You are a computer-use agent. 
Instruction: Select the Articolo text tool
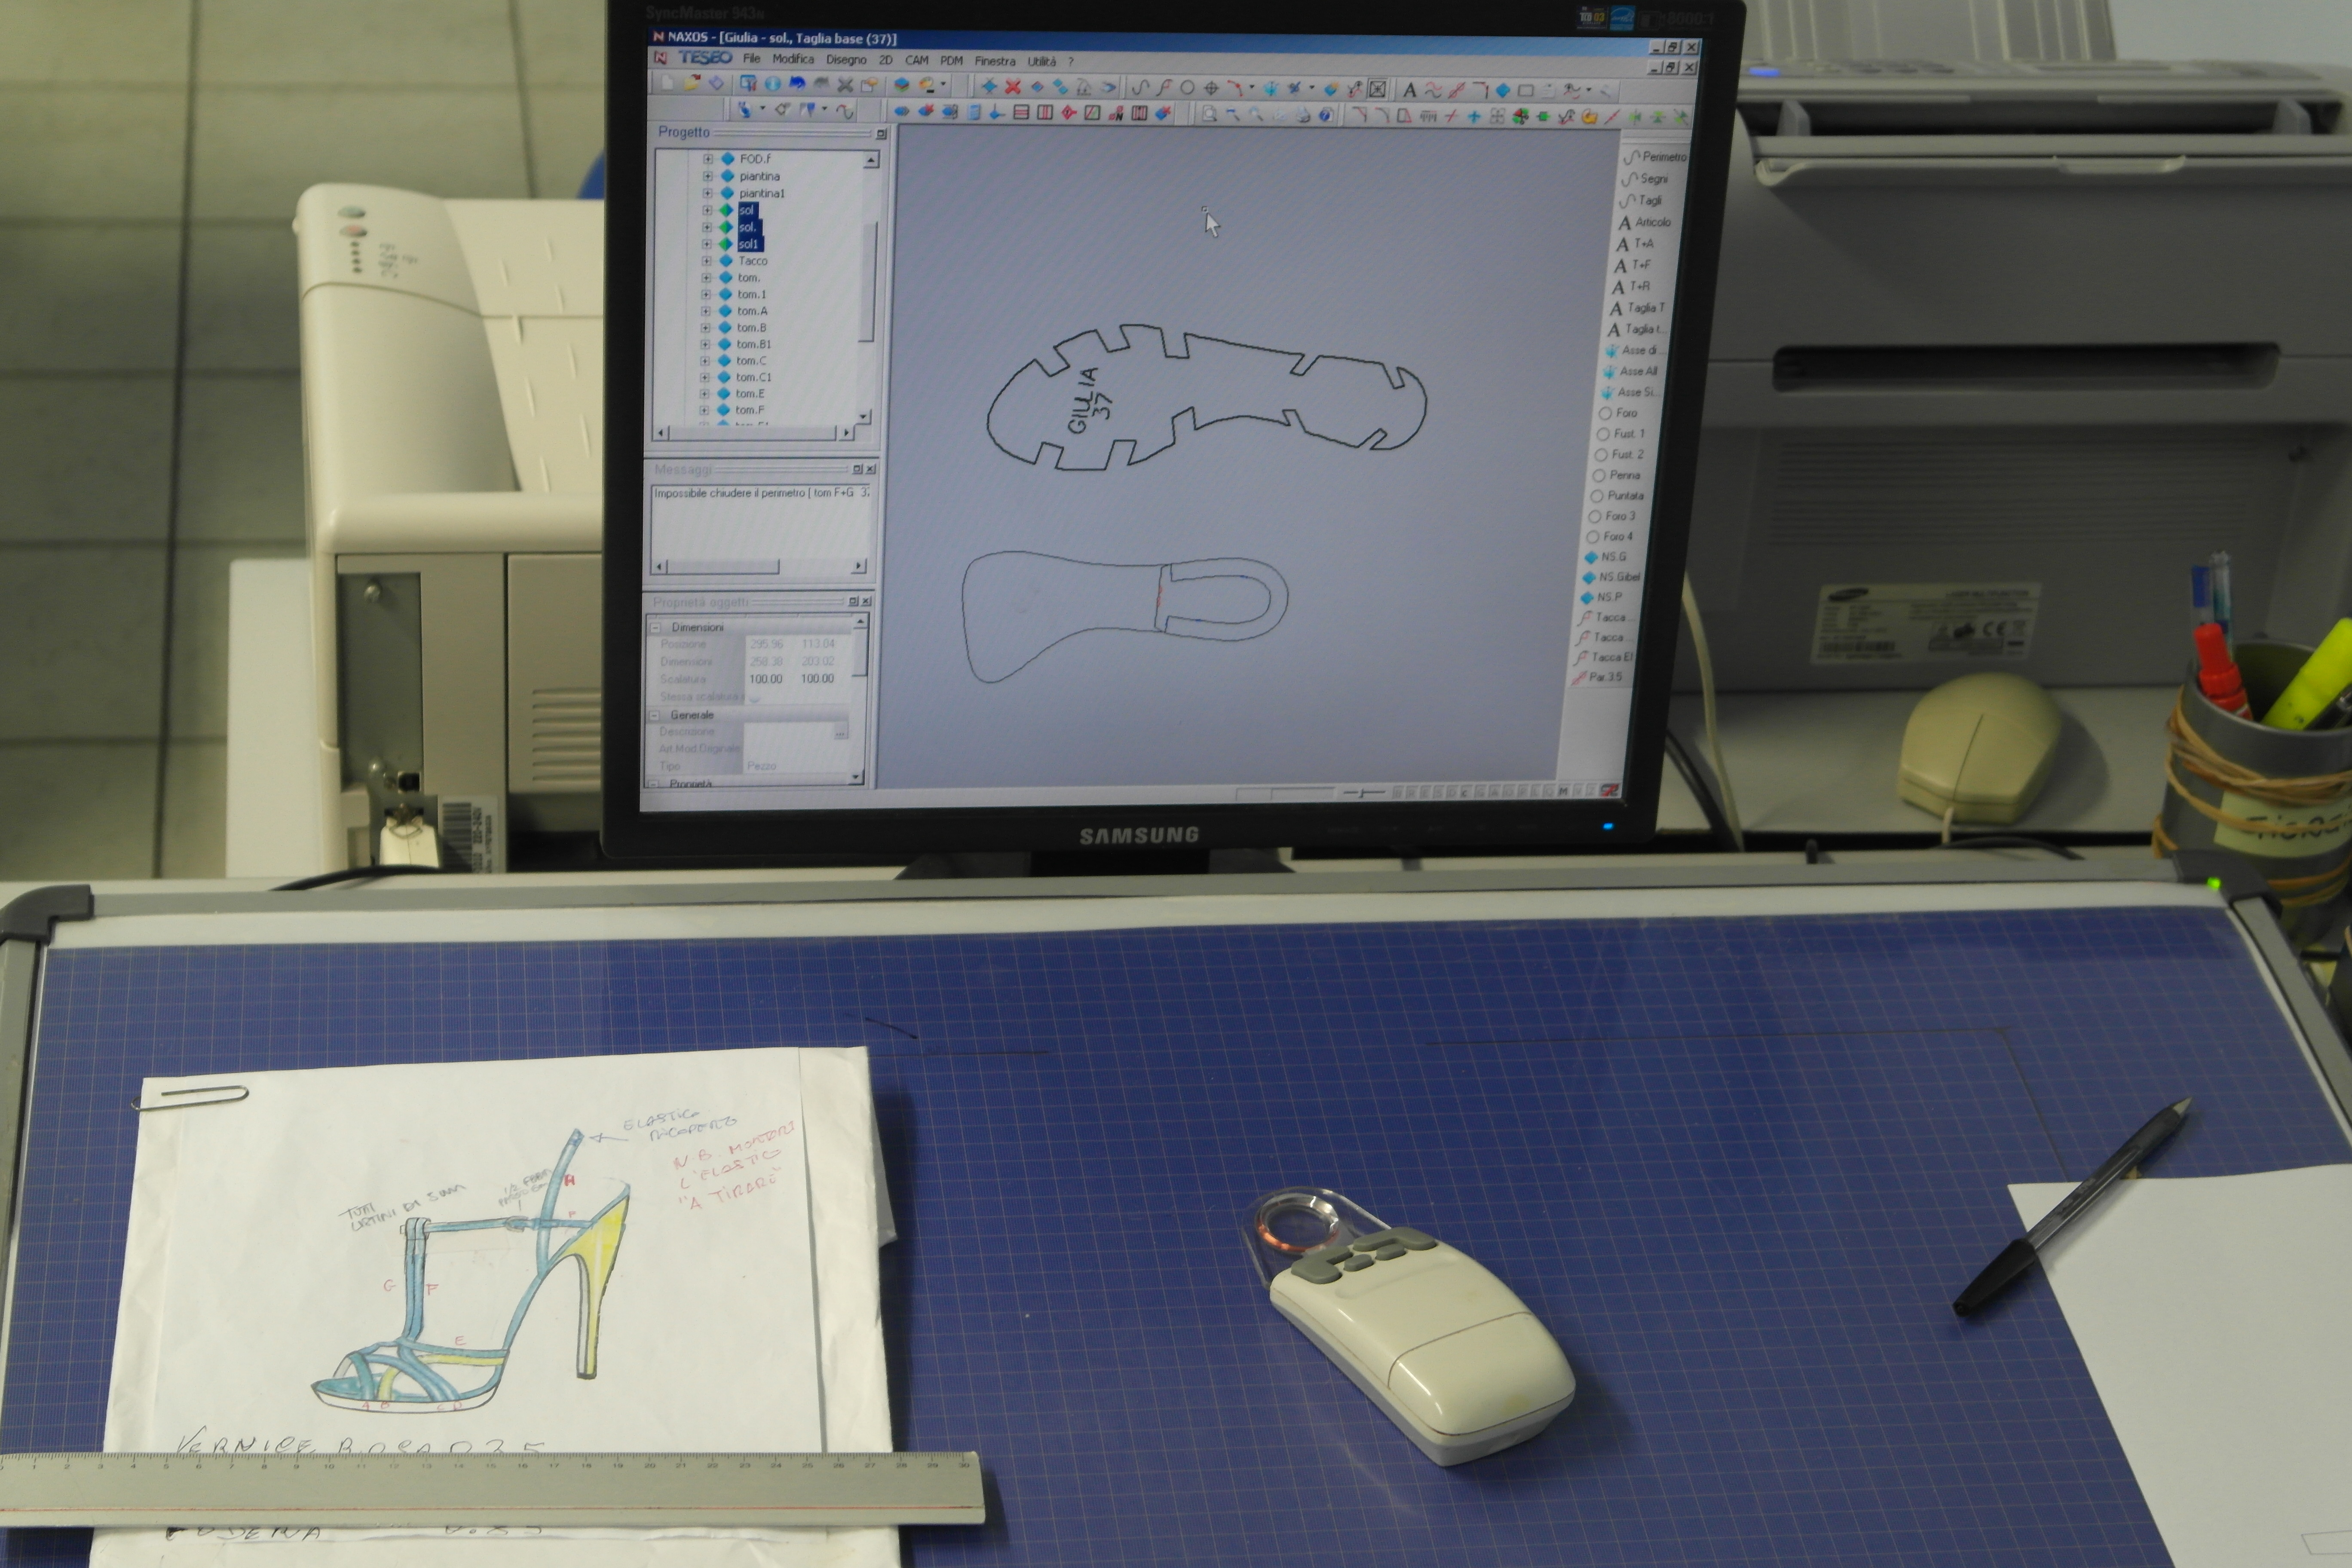click(x=1644, y=222)
